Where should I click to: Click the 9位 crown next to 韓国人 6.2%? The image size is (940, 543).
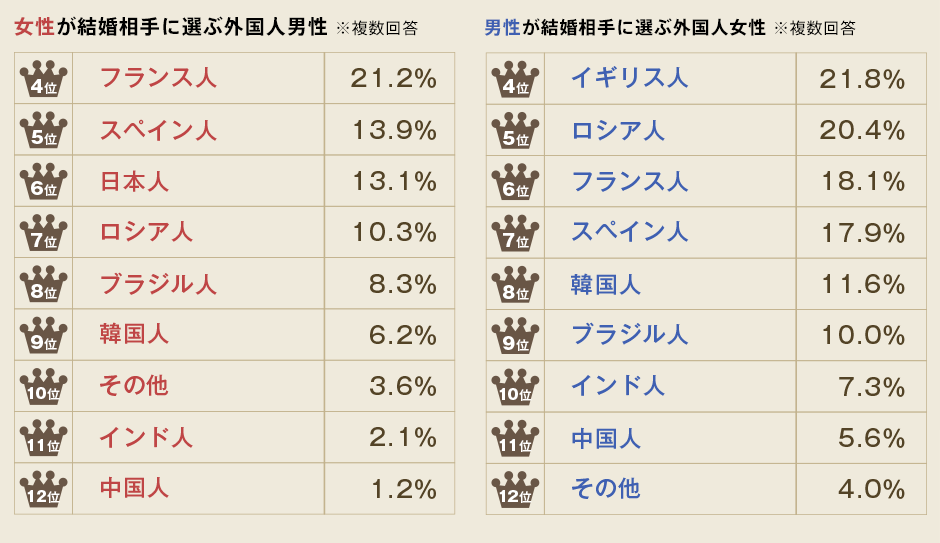tap(43, 335)
